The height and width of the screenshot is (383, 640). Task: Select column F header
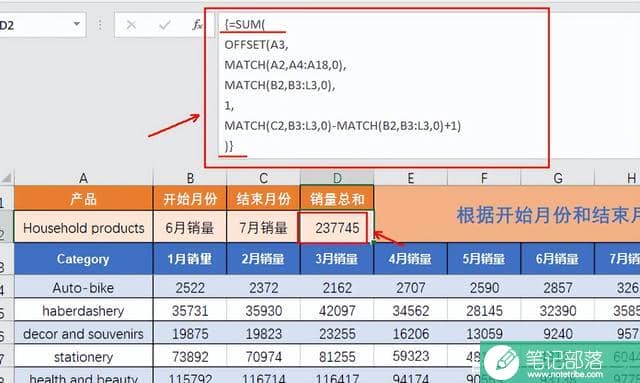484,178
